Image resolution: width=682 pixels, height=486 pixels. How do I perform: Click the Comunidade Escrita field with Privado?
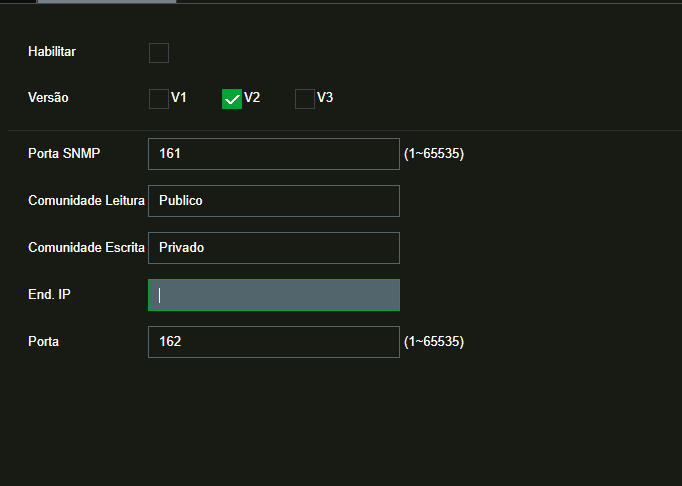click(x=273, y=248)
